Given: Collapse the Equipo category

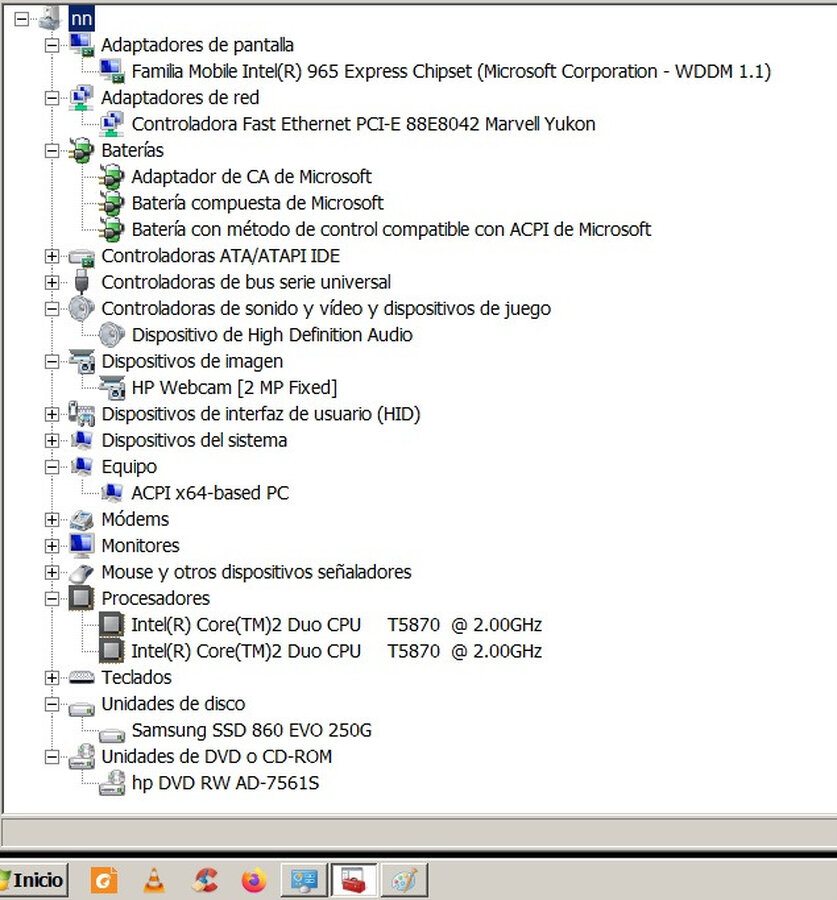Looking at the screenshot, I should (52, 467).
